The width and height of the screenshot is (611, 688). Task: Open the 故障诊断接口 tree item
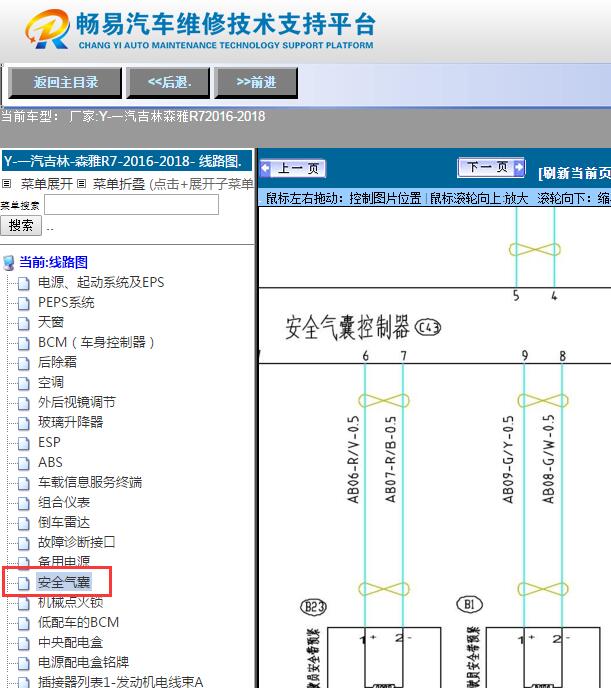[77, 542]
